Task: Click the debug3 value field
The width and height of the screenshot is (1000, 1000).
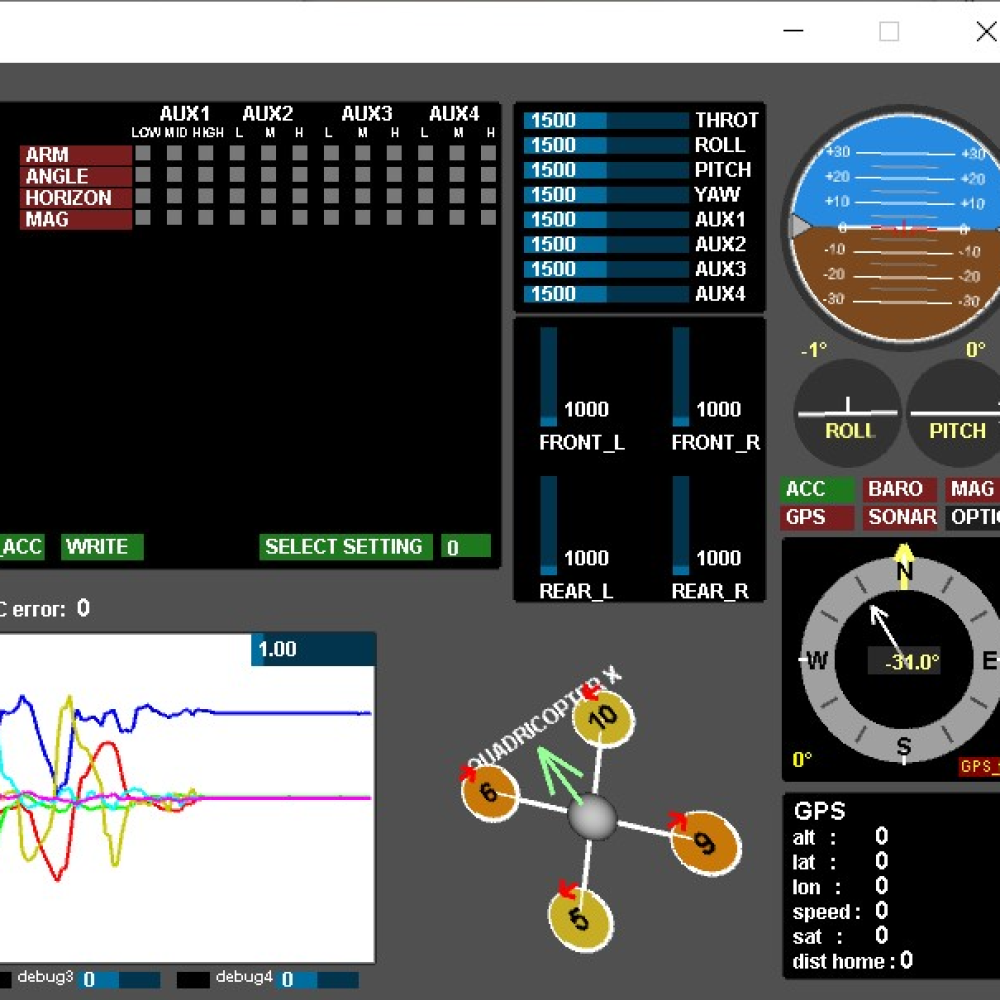Action: point(119,980)
